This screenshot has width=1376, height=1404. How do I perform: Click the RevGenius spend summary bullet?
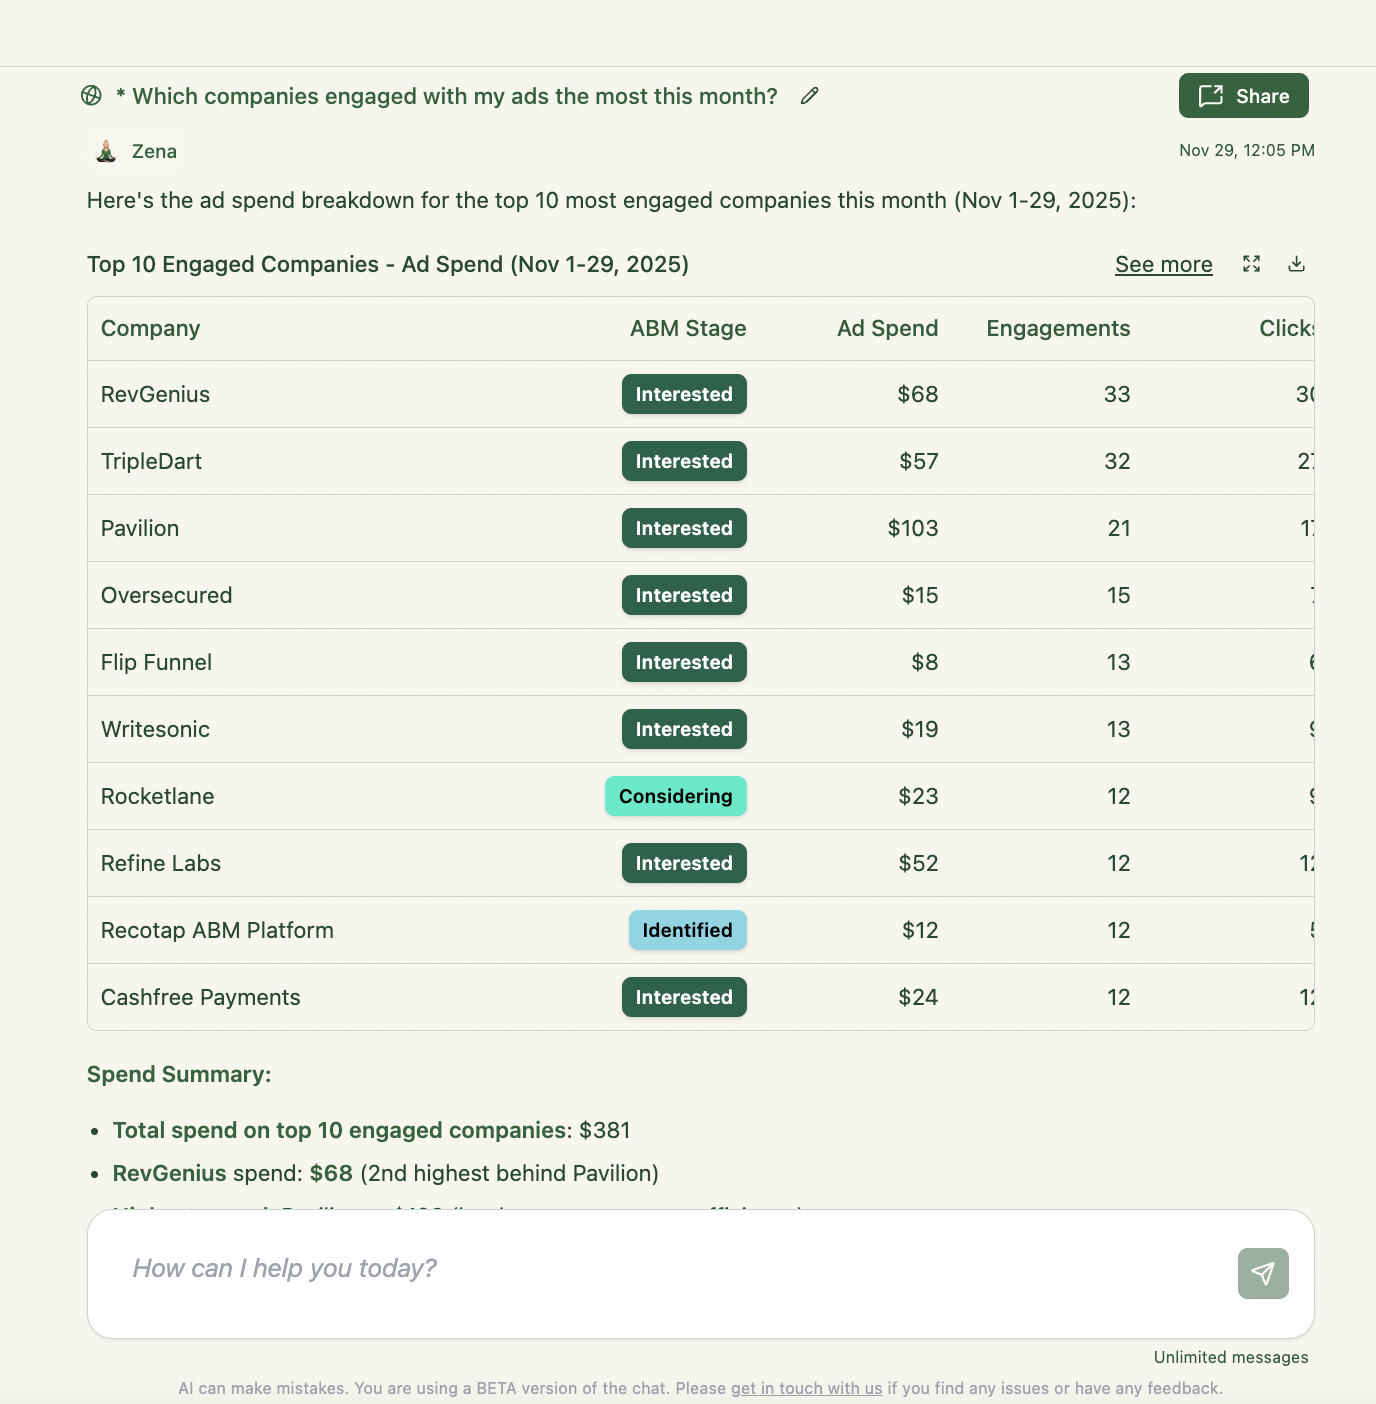[x=385, y=1172]
